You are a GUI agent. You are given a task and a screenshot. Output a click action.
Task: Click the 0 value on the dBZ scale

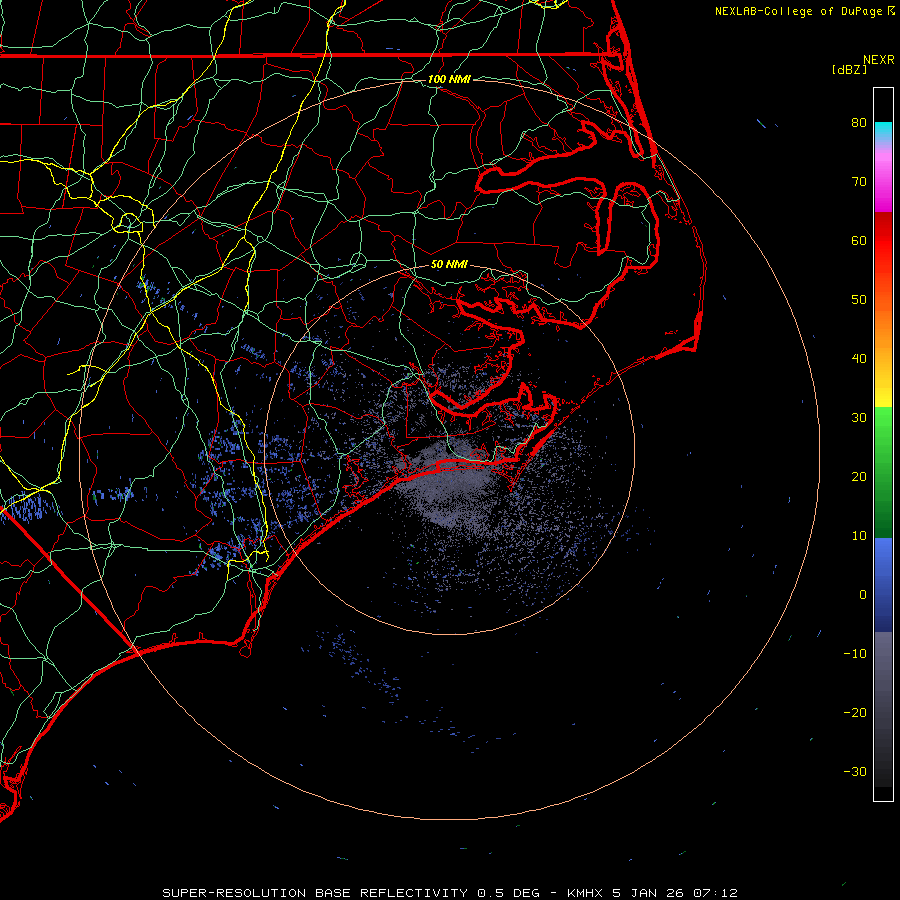863,595
